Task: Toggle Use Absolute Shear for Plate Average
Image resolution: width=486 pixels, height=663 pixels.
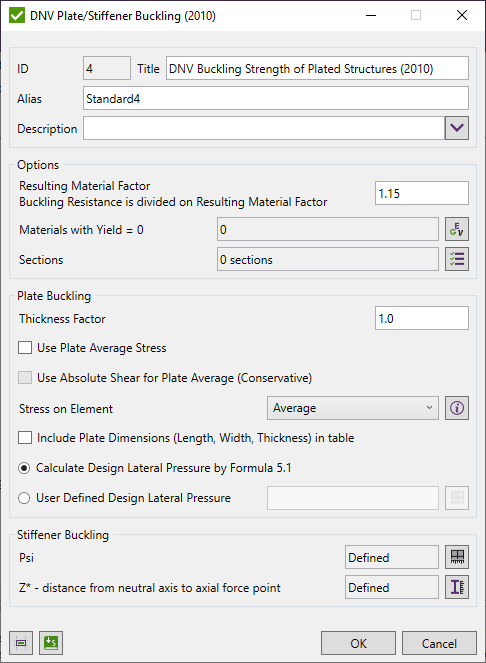Action: tap(25, 378)
